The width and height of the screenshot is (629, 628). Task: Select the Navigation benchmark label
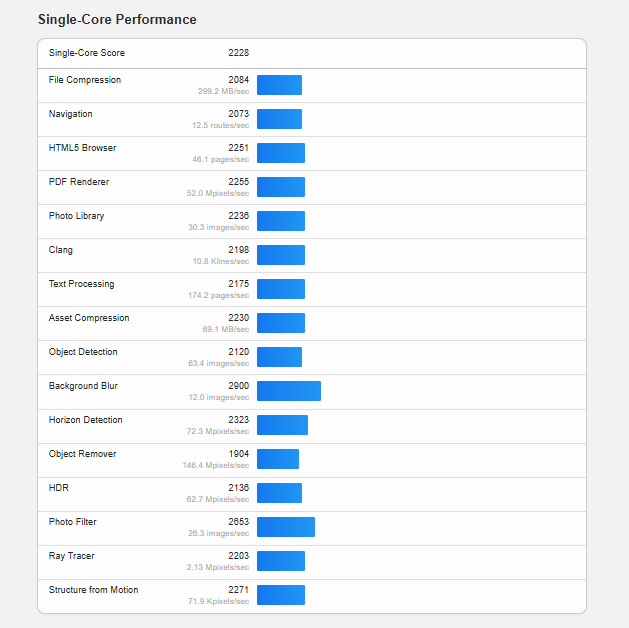71,114
